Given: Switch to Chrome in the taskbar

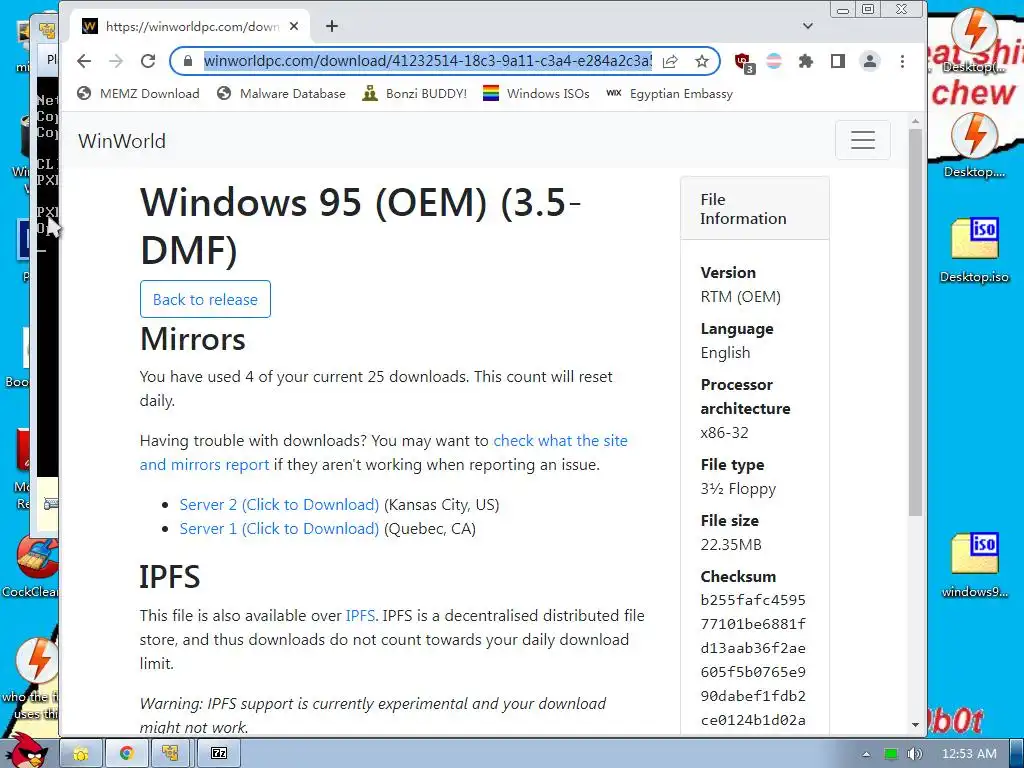Looking at the screenshot, I should pos(127,754).
